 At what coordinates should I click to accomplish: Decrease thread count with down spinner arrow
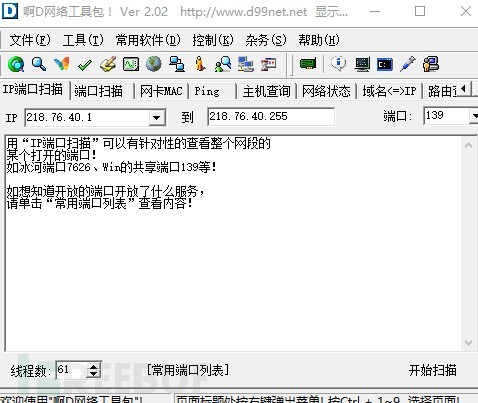pyautogui.click(x=94, y=374)
